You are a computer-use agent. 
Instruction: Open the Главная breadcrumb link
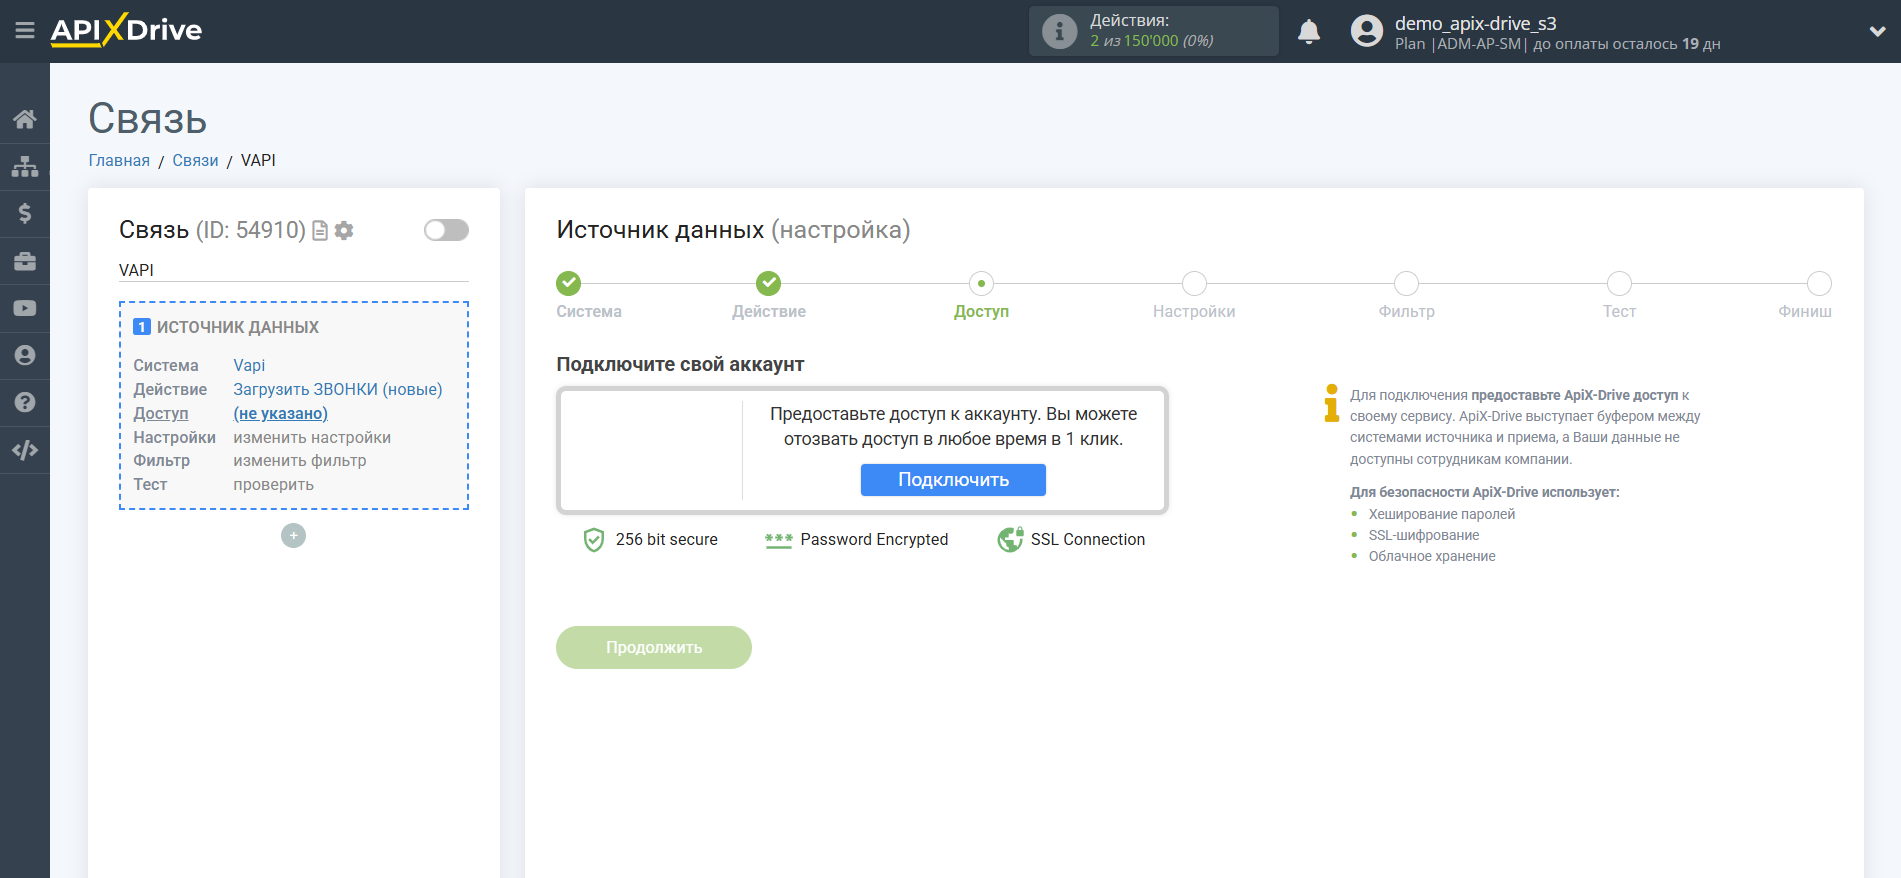(119, 160)
